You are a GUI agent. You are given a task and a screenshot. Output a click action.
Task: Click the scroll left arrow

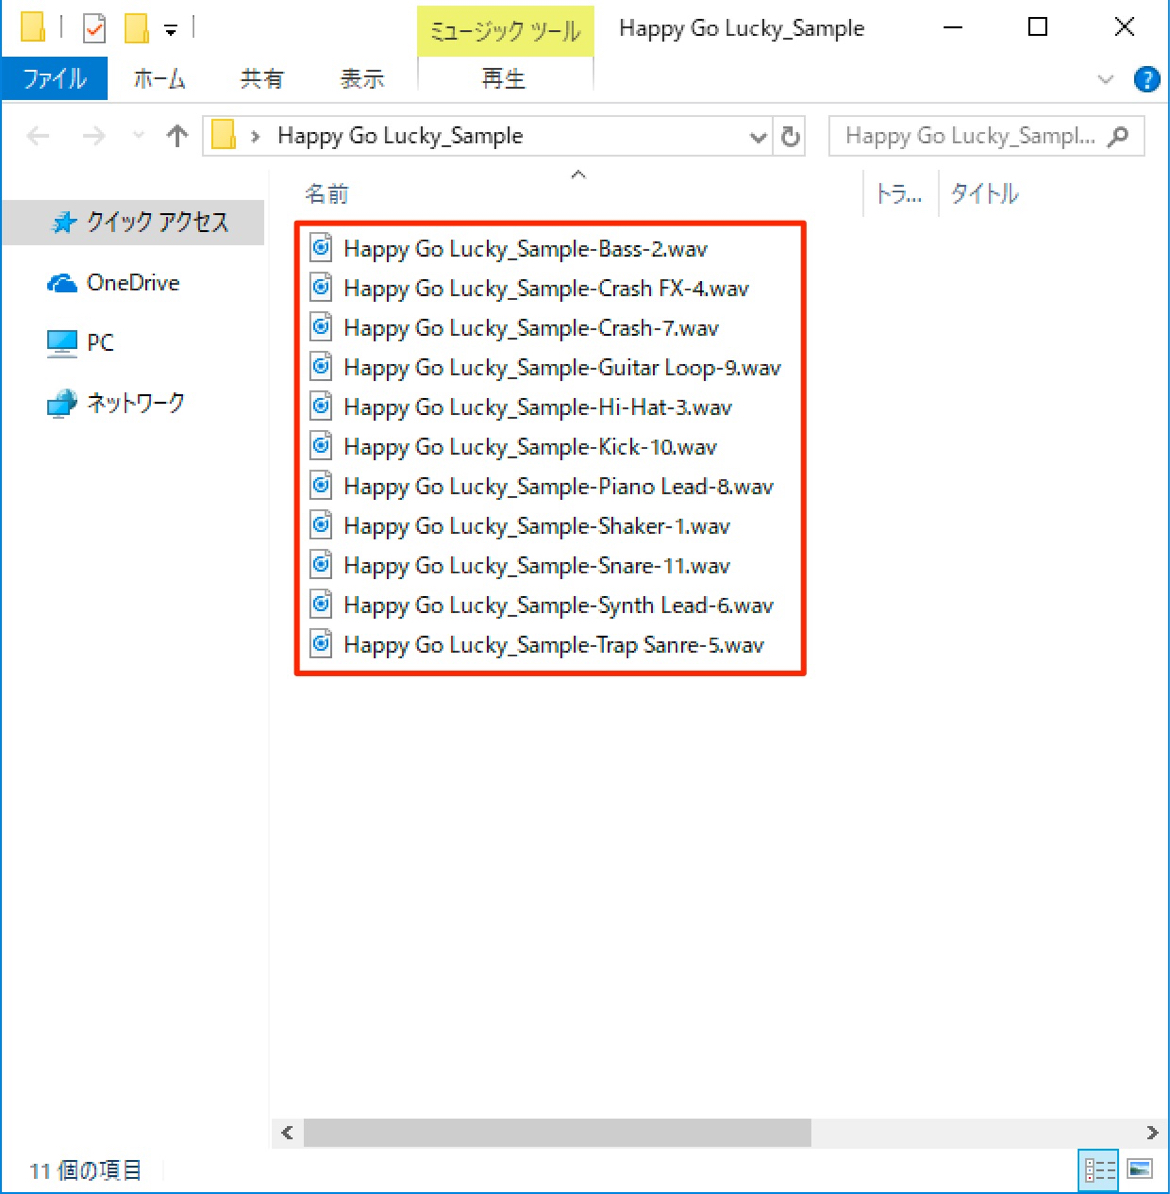287,1132
